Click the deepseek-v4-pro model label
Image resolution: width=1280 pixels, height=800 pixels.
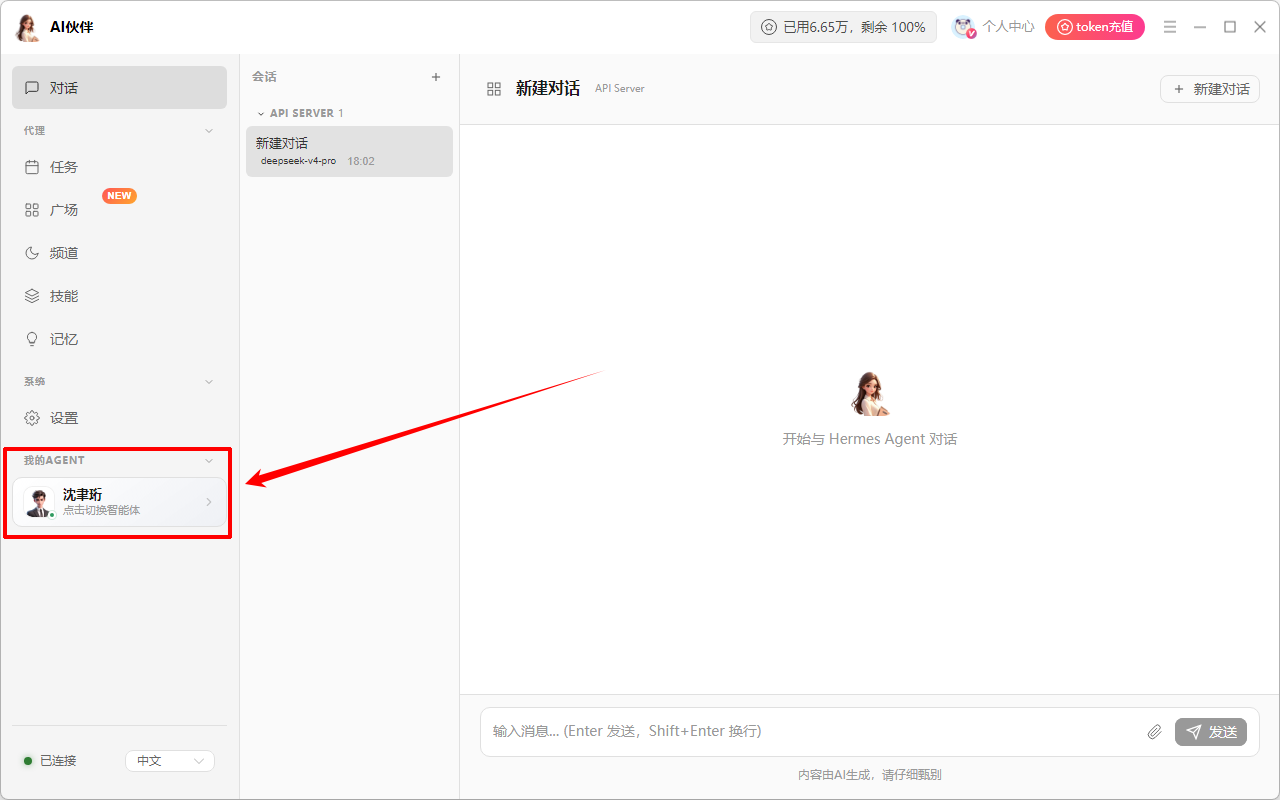click(298, 161)
